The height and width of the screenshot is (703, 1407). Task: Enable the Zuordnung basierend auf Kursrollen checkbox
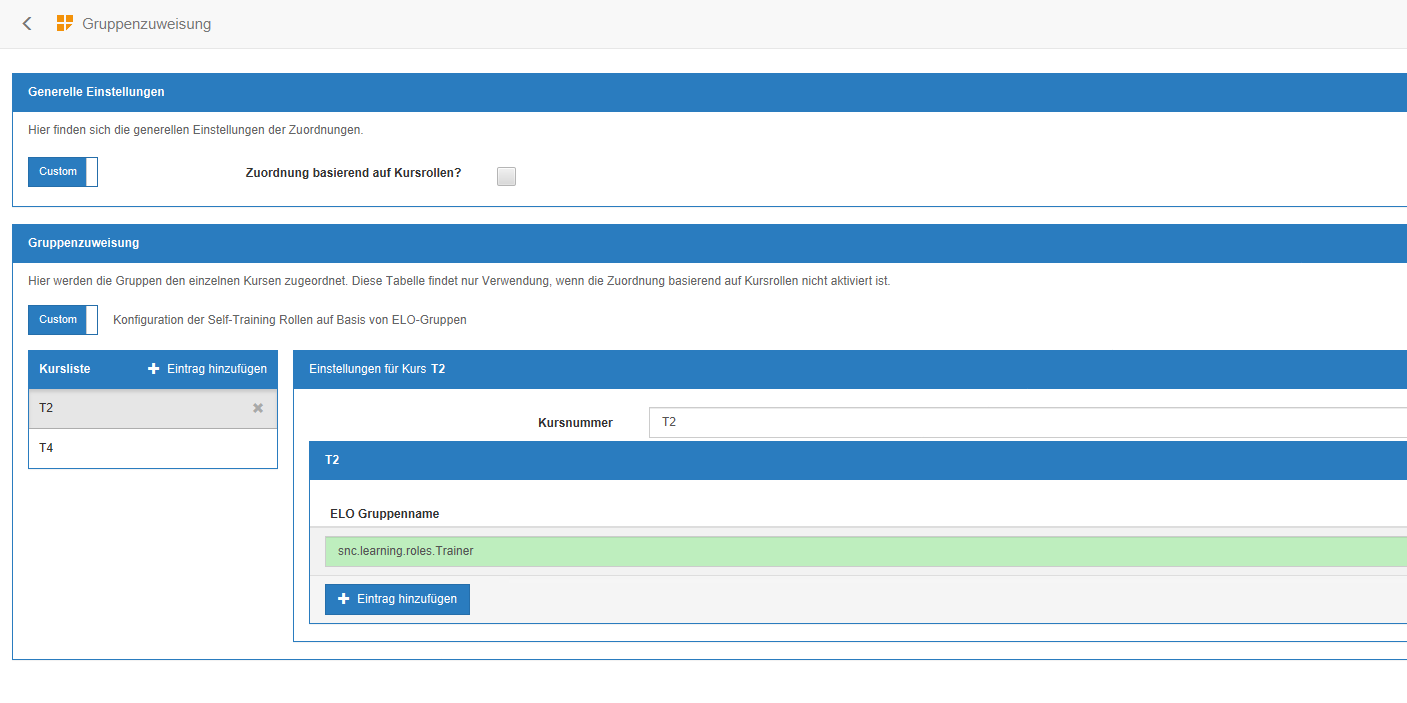[x=507, y=176]
